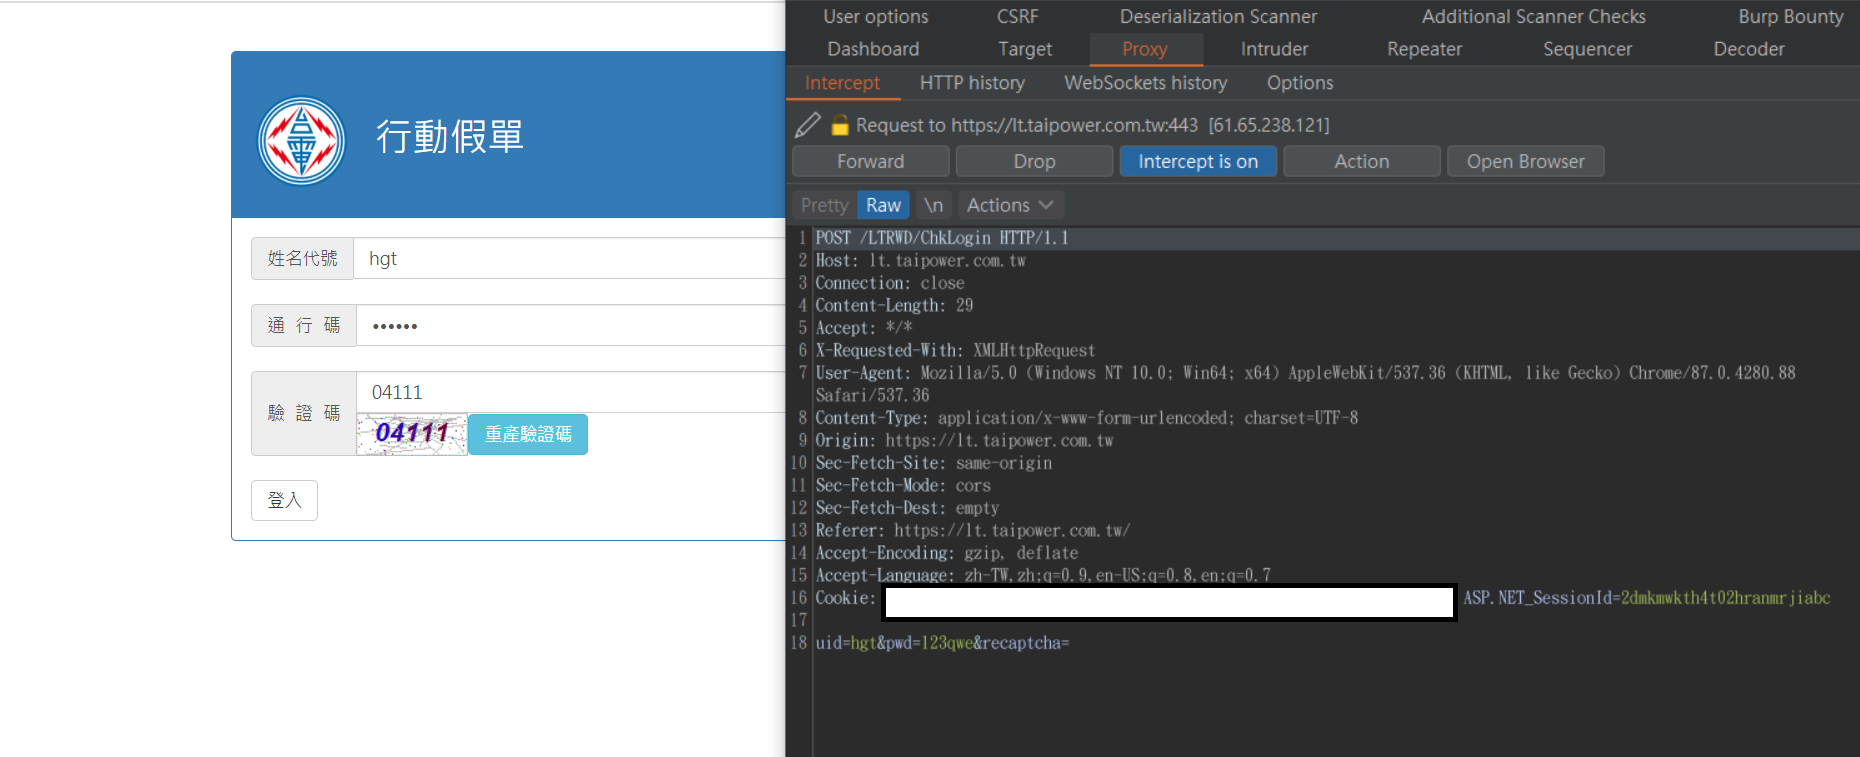This screenshot has width=1860, height=757.
Task: Click the Drop button
Action: pyautogui.click(x=1034, y=161)
